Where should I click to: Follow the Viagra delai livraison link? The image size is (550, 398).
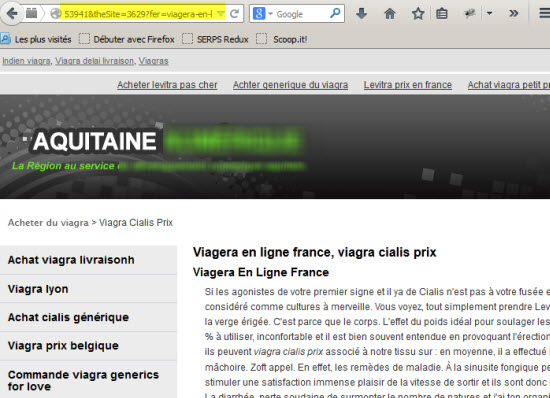tap(94, 61)
